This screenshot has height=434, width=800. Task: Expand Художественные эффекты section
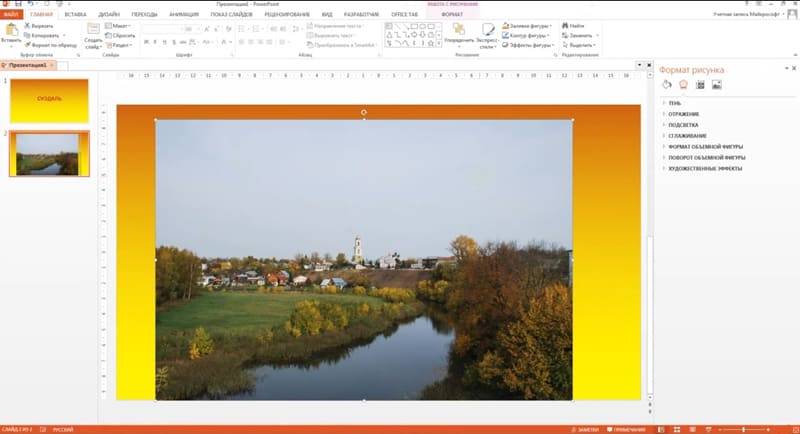tap(705, 168)
